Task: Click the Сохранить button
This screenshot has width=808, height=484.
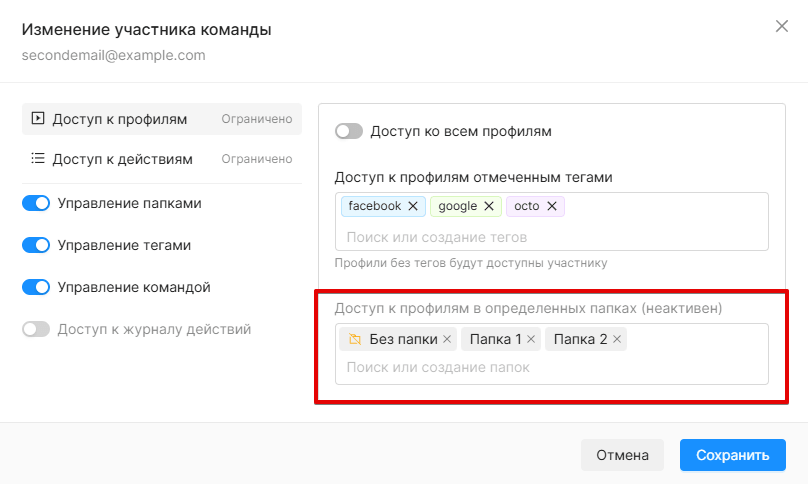Action: (732, 455)
